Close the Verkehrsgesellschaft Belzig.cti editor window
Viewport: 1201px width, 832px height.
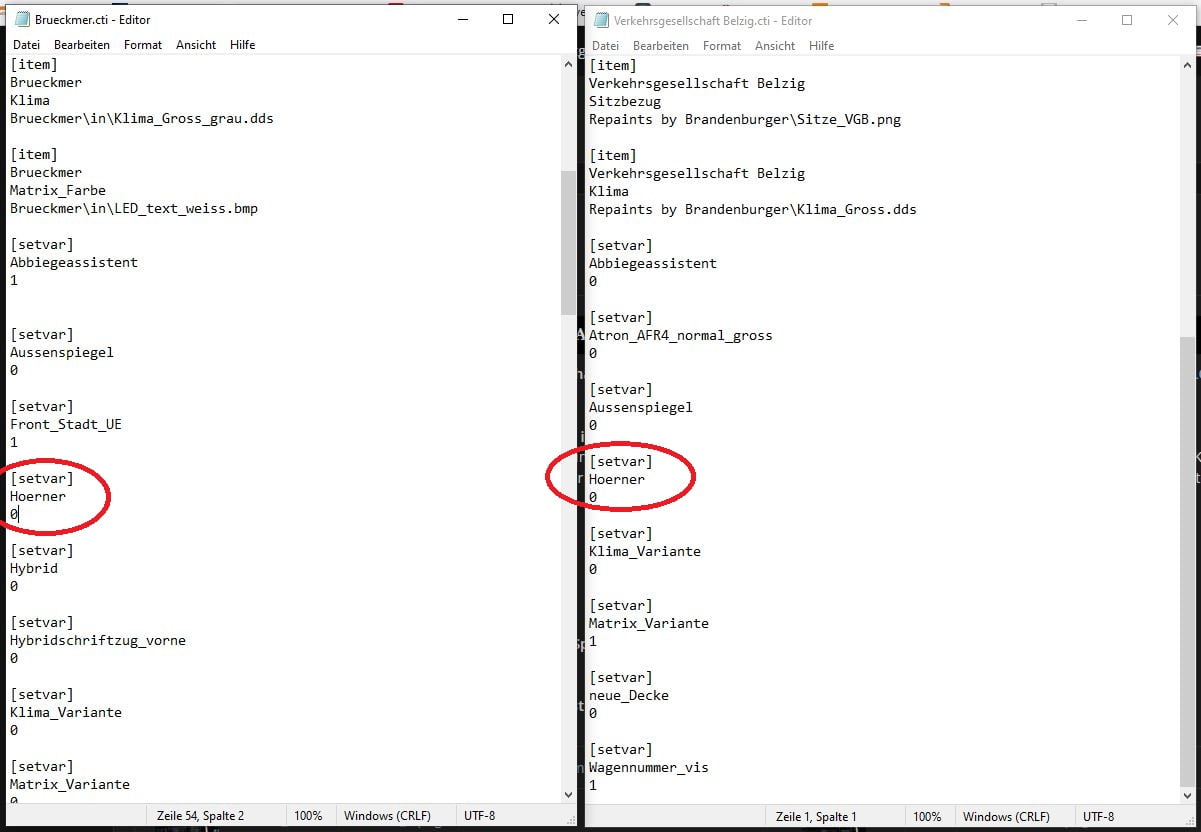[x=1173, y=20]
